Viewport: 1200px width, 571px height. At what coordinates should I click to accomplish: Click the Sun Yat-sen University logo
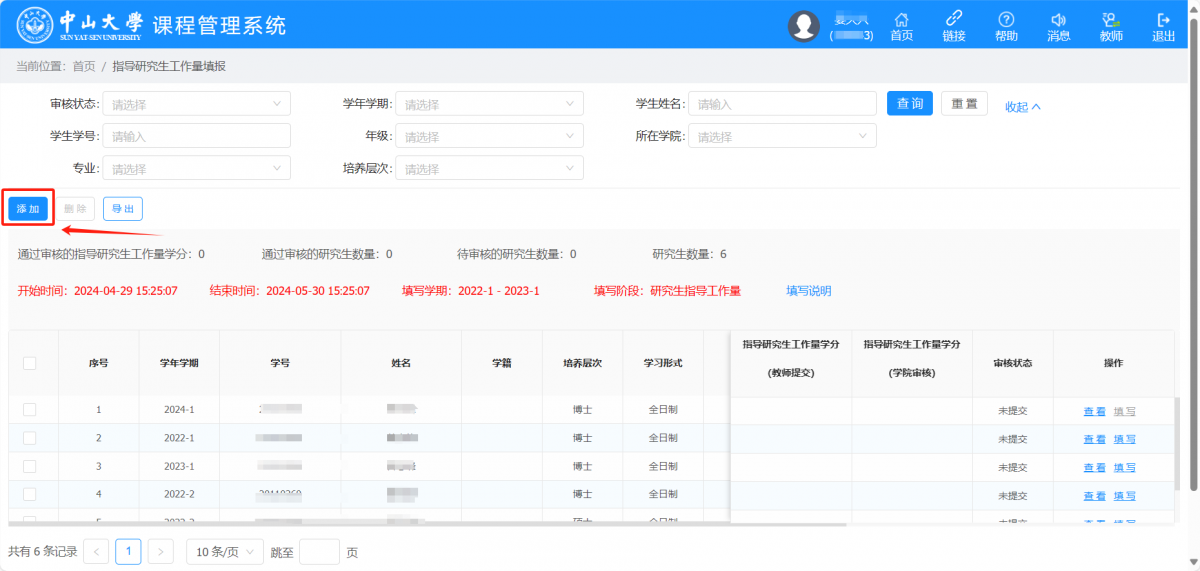click(36, 25)
